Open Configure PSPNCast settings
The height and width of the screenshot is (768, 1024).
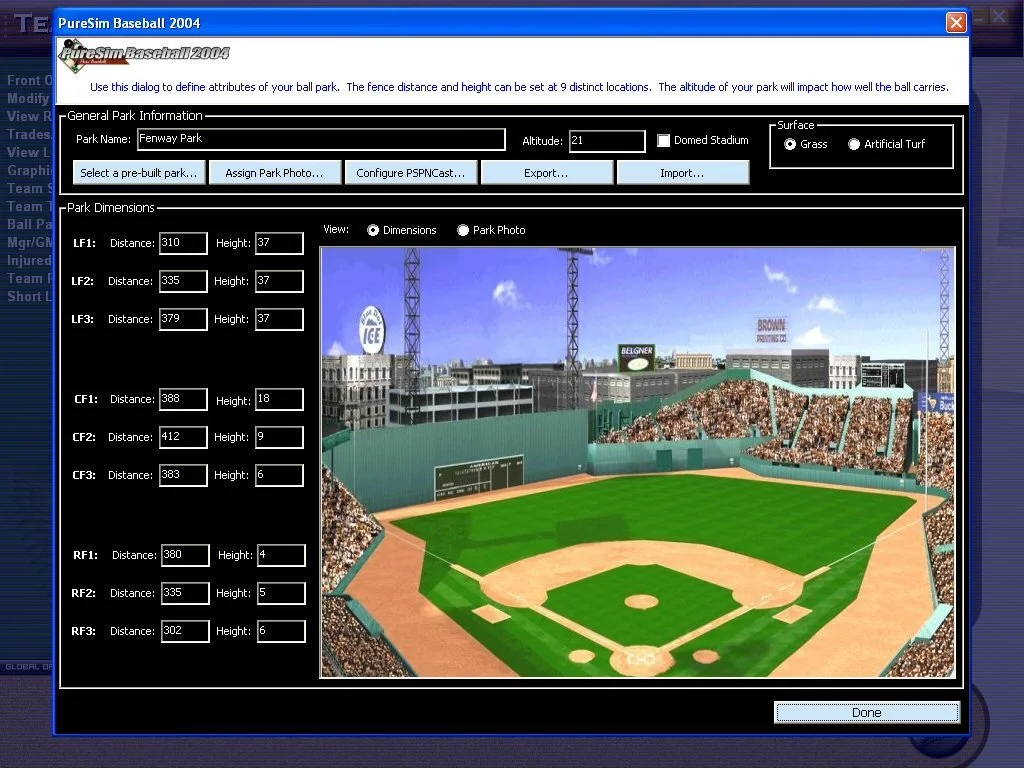pyautogui.click(x=410, y=173)
